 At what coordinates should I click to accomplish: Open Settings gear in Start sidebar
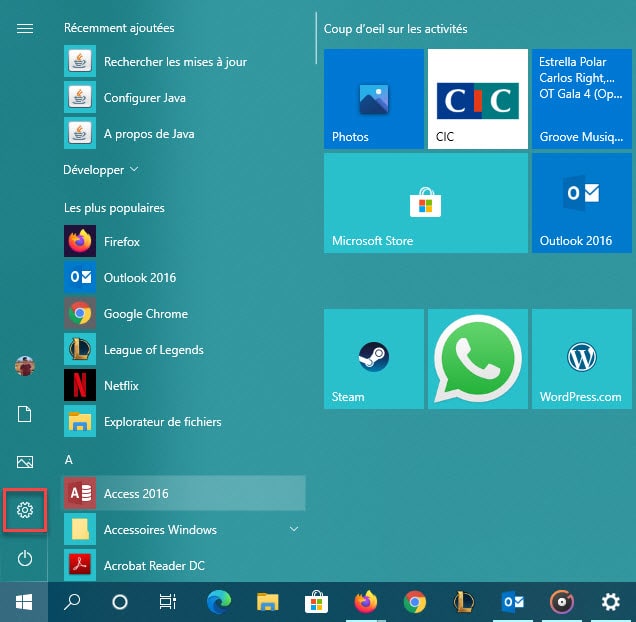point(25,510)
